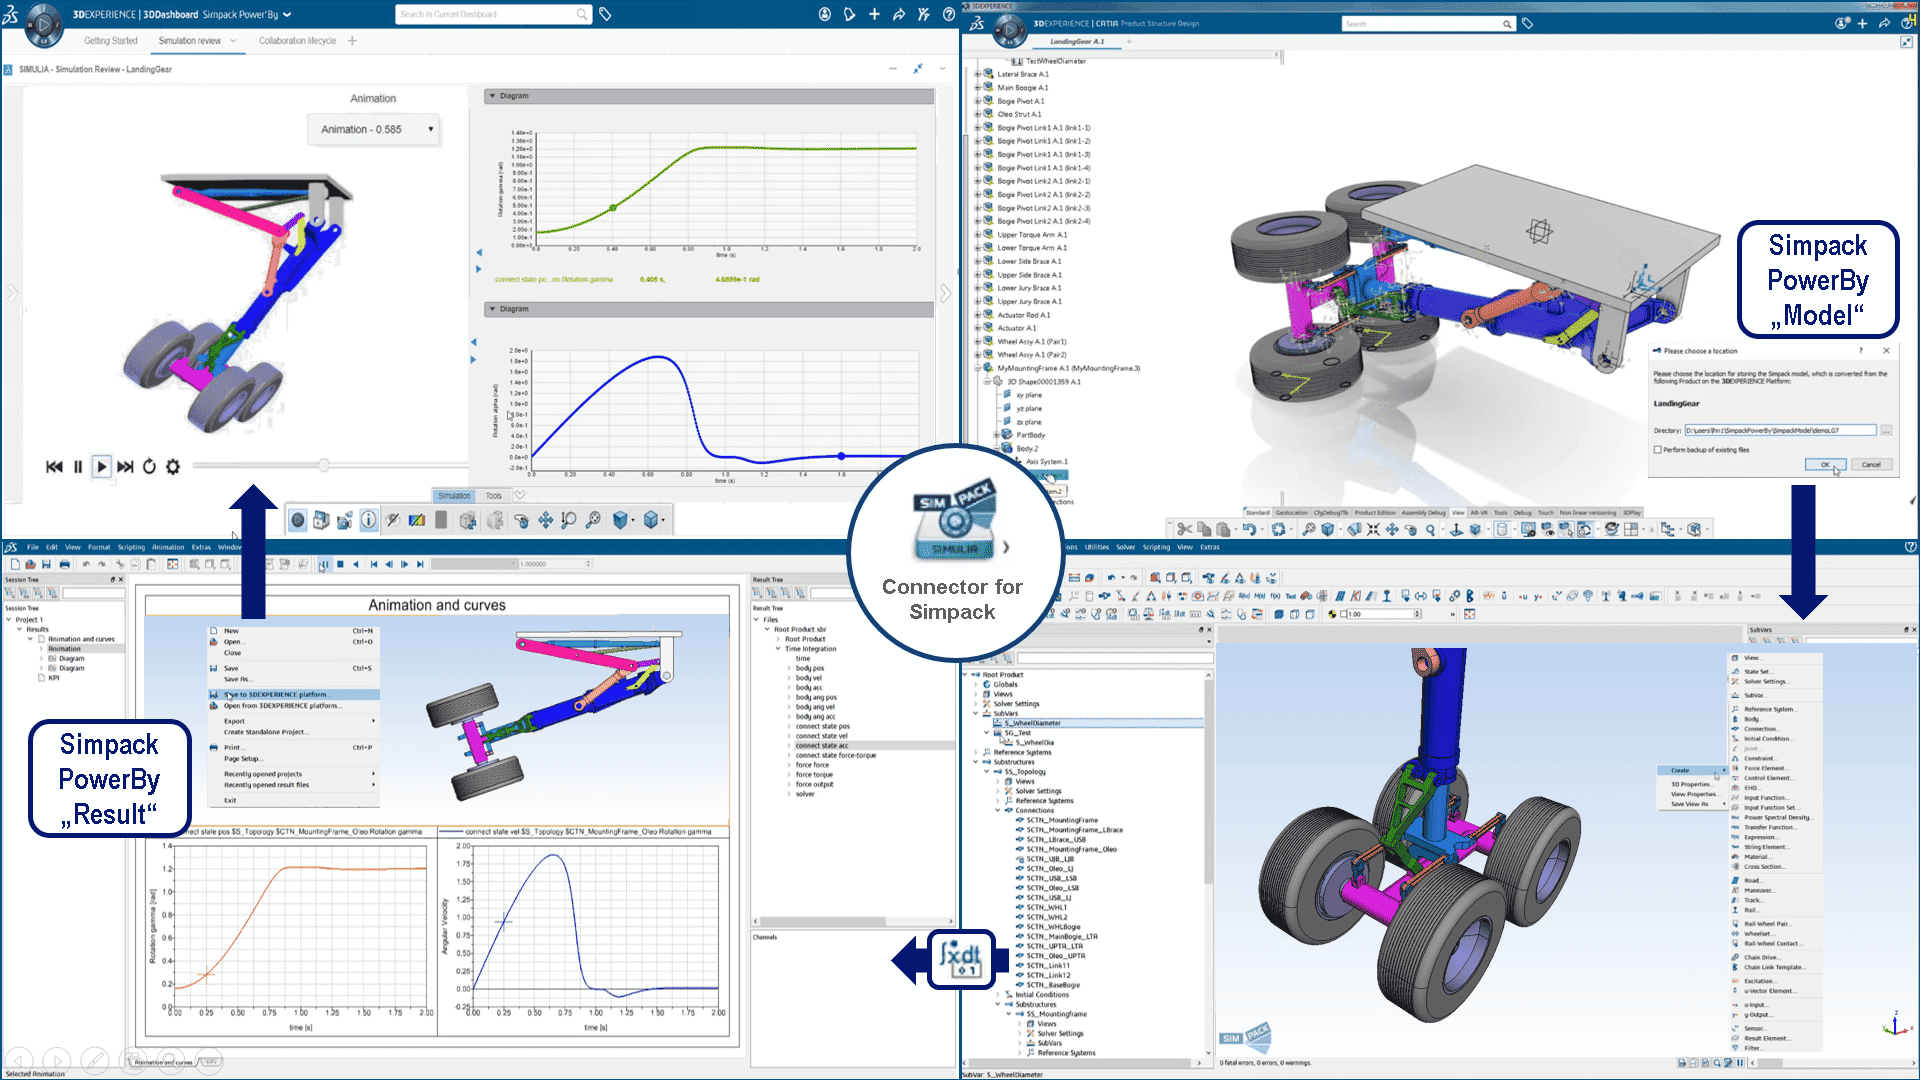Click the 3DEXPERIENCE compass in the dashboard window
The height and width of the screenshot is (1080, 1920).
coord(44,26)
